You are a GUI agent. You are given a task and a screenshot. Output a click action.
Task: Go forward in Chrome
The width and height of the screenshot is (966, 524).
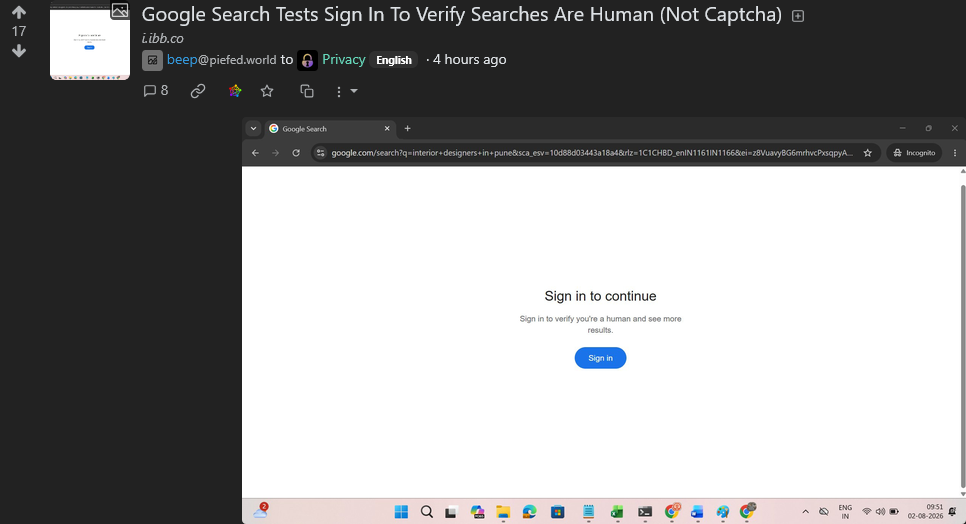tap(275, 153)
